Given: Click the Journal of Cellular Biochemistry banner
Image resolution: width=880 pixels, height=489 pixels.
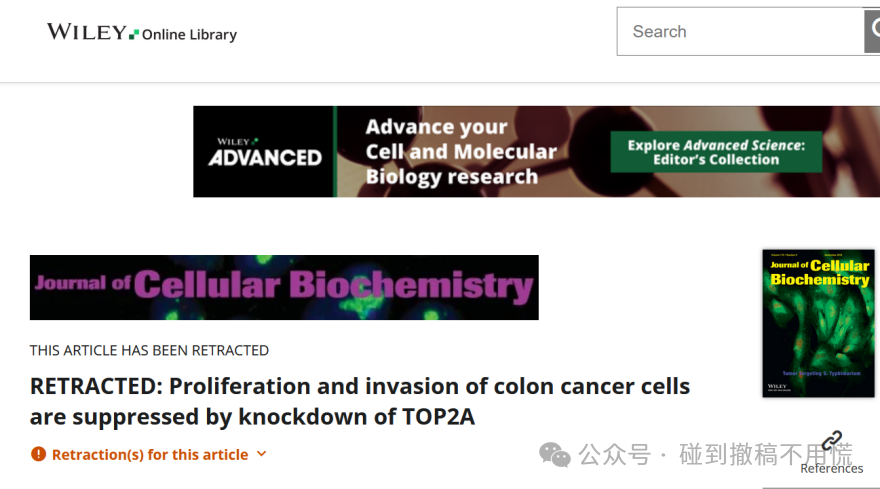Looking at the screenshot, I should pos(284,287).
